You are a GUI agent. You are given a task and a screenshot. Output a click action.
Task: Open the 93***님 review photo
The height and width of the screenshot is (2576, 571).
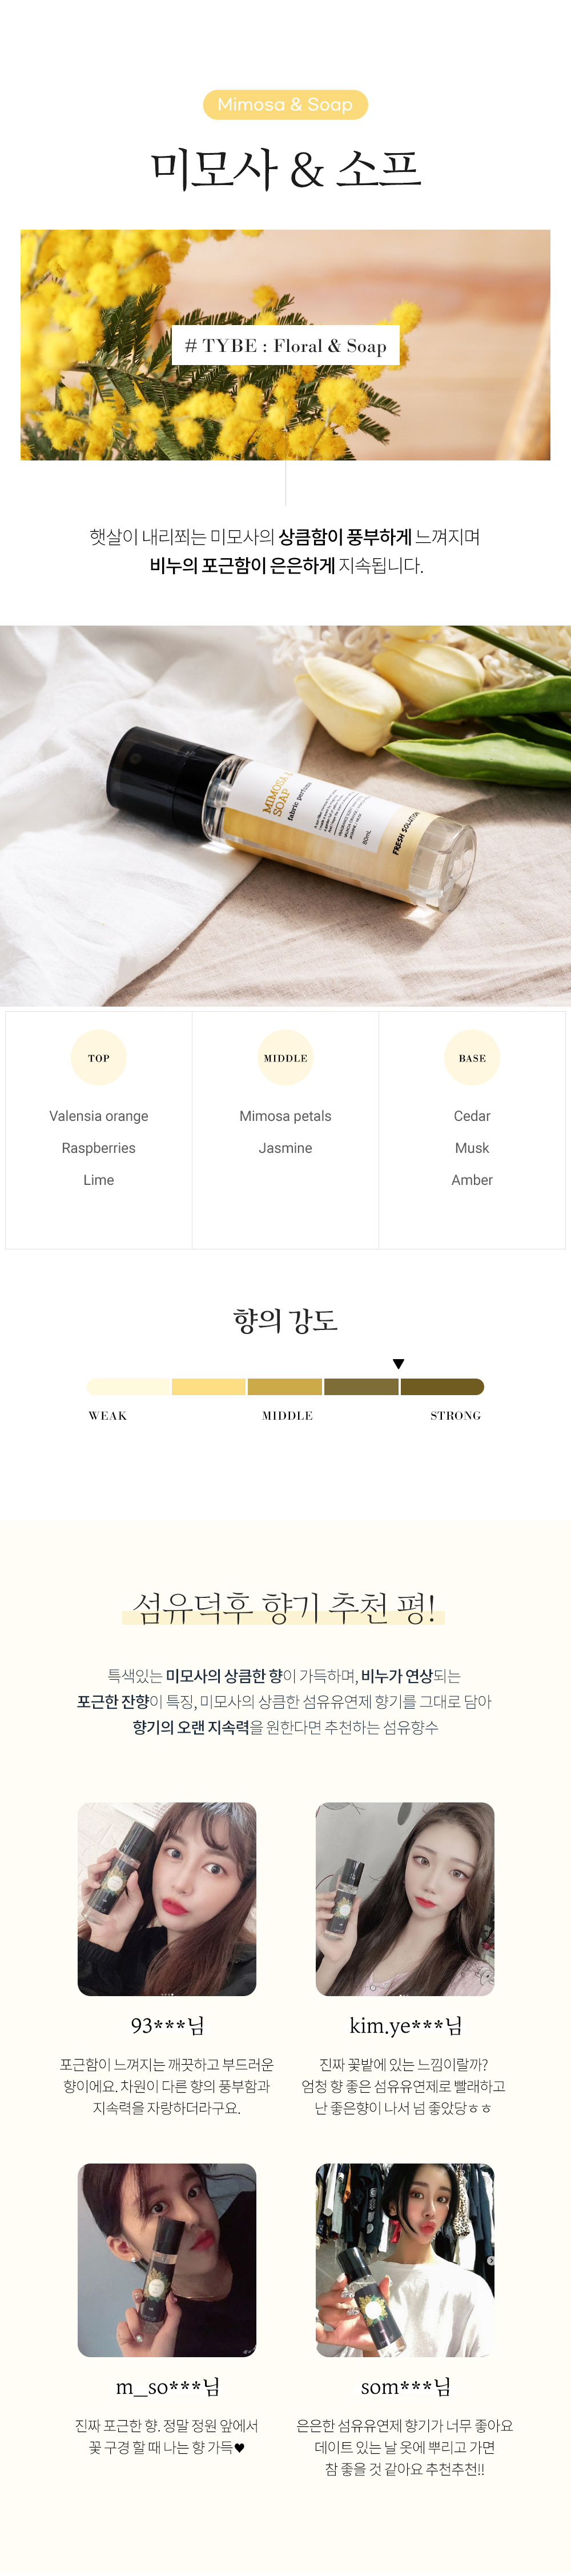click(167, 1899)
